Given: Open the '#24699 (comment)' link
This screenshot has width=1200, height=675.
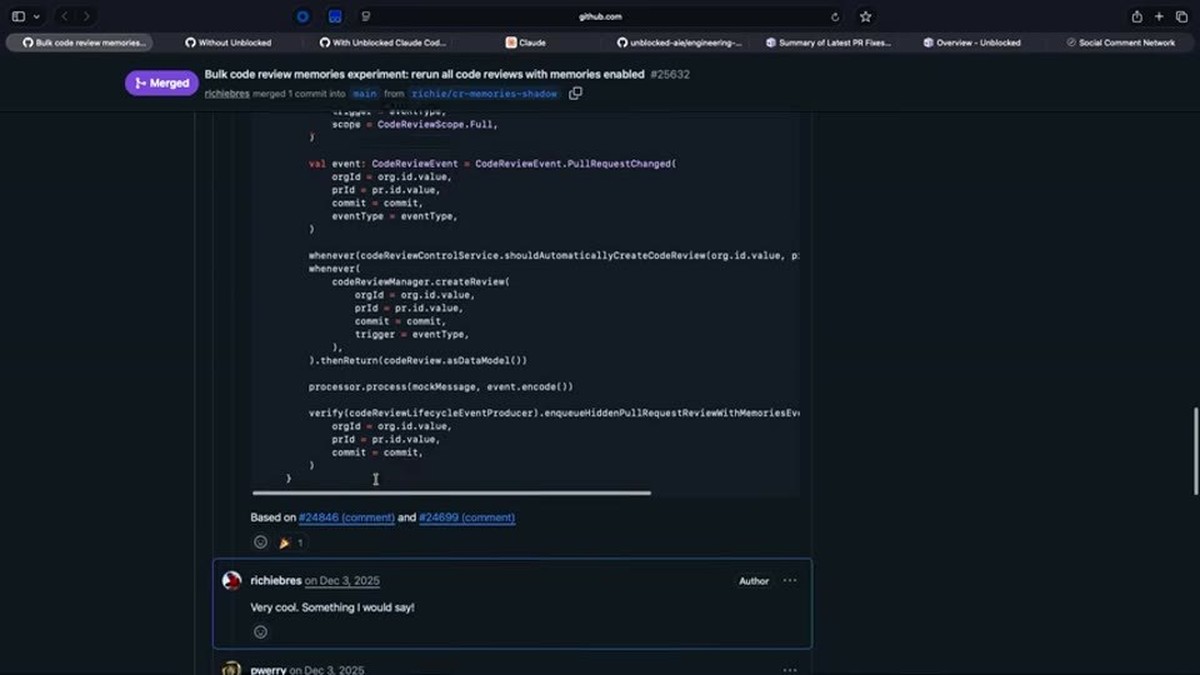Looking at the screenshot, I should [467, 517].
